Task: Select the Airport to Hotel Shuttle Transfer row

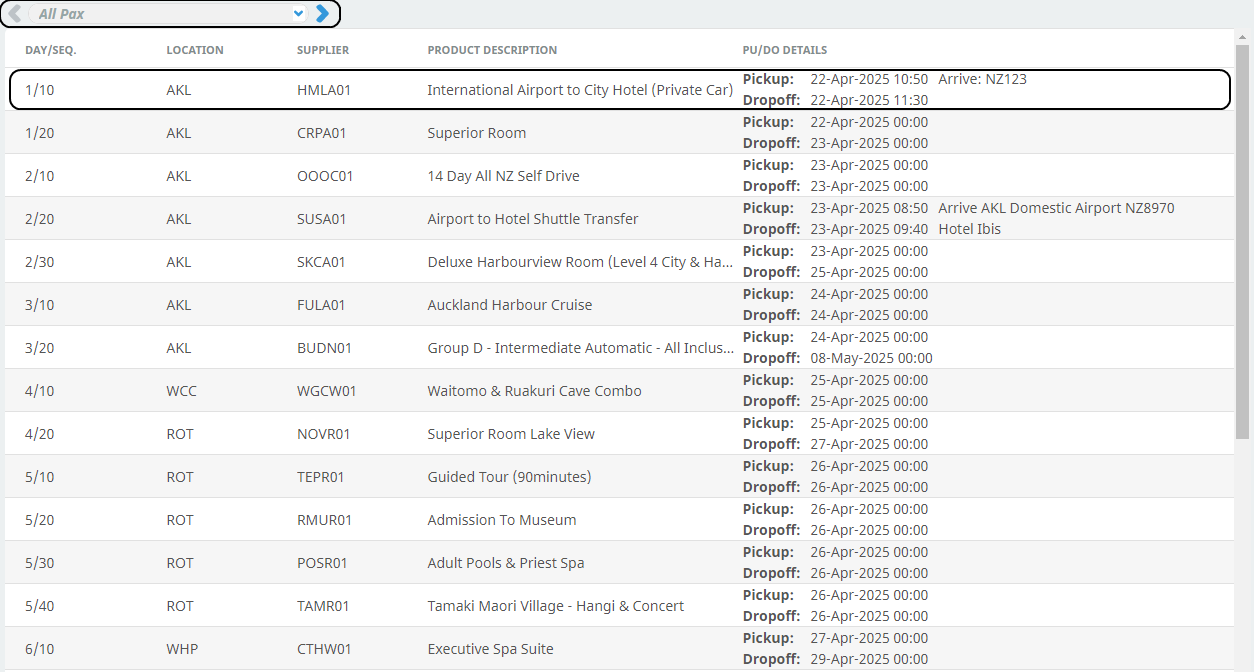Action: click(x=532, y=219)
